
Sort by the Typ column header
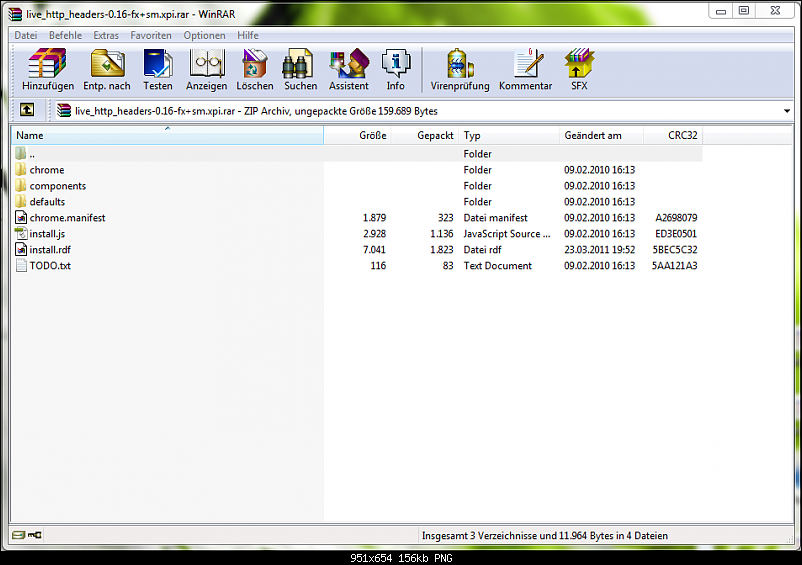tap(509, 135)
